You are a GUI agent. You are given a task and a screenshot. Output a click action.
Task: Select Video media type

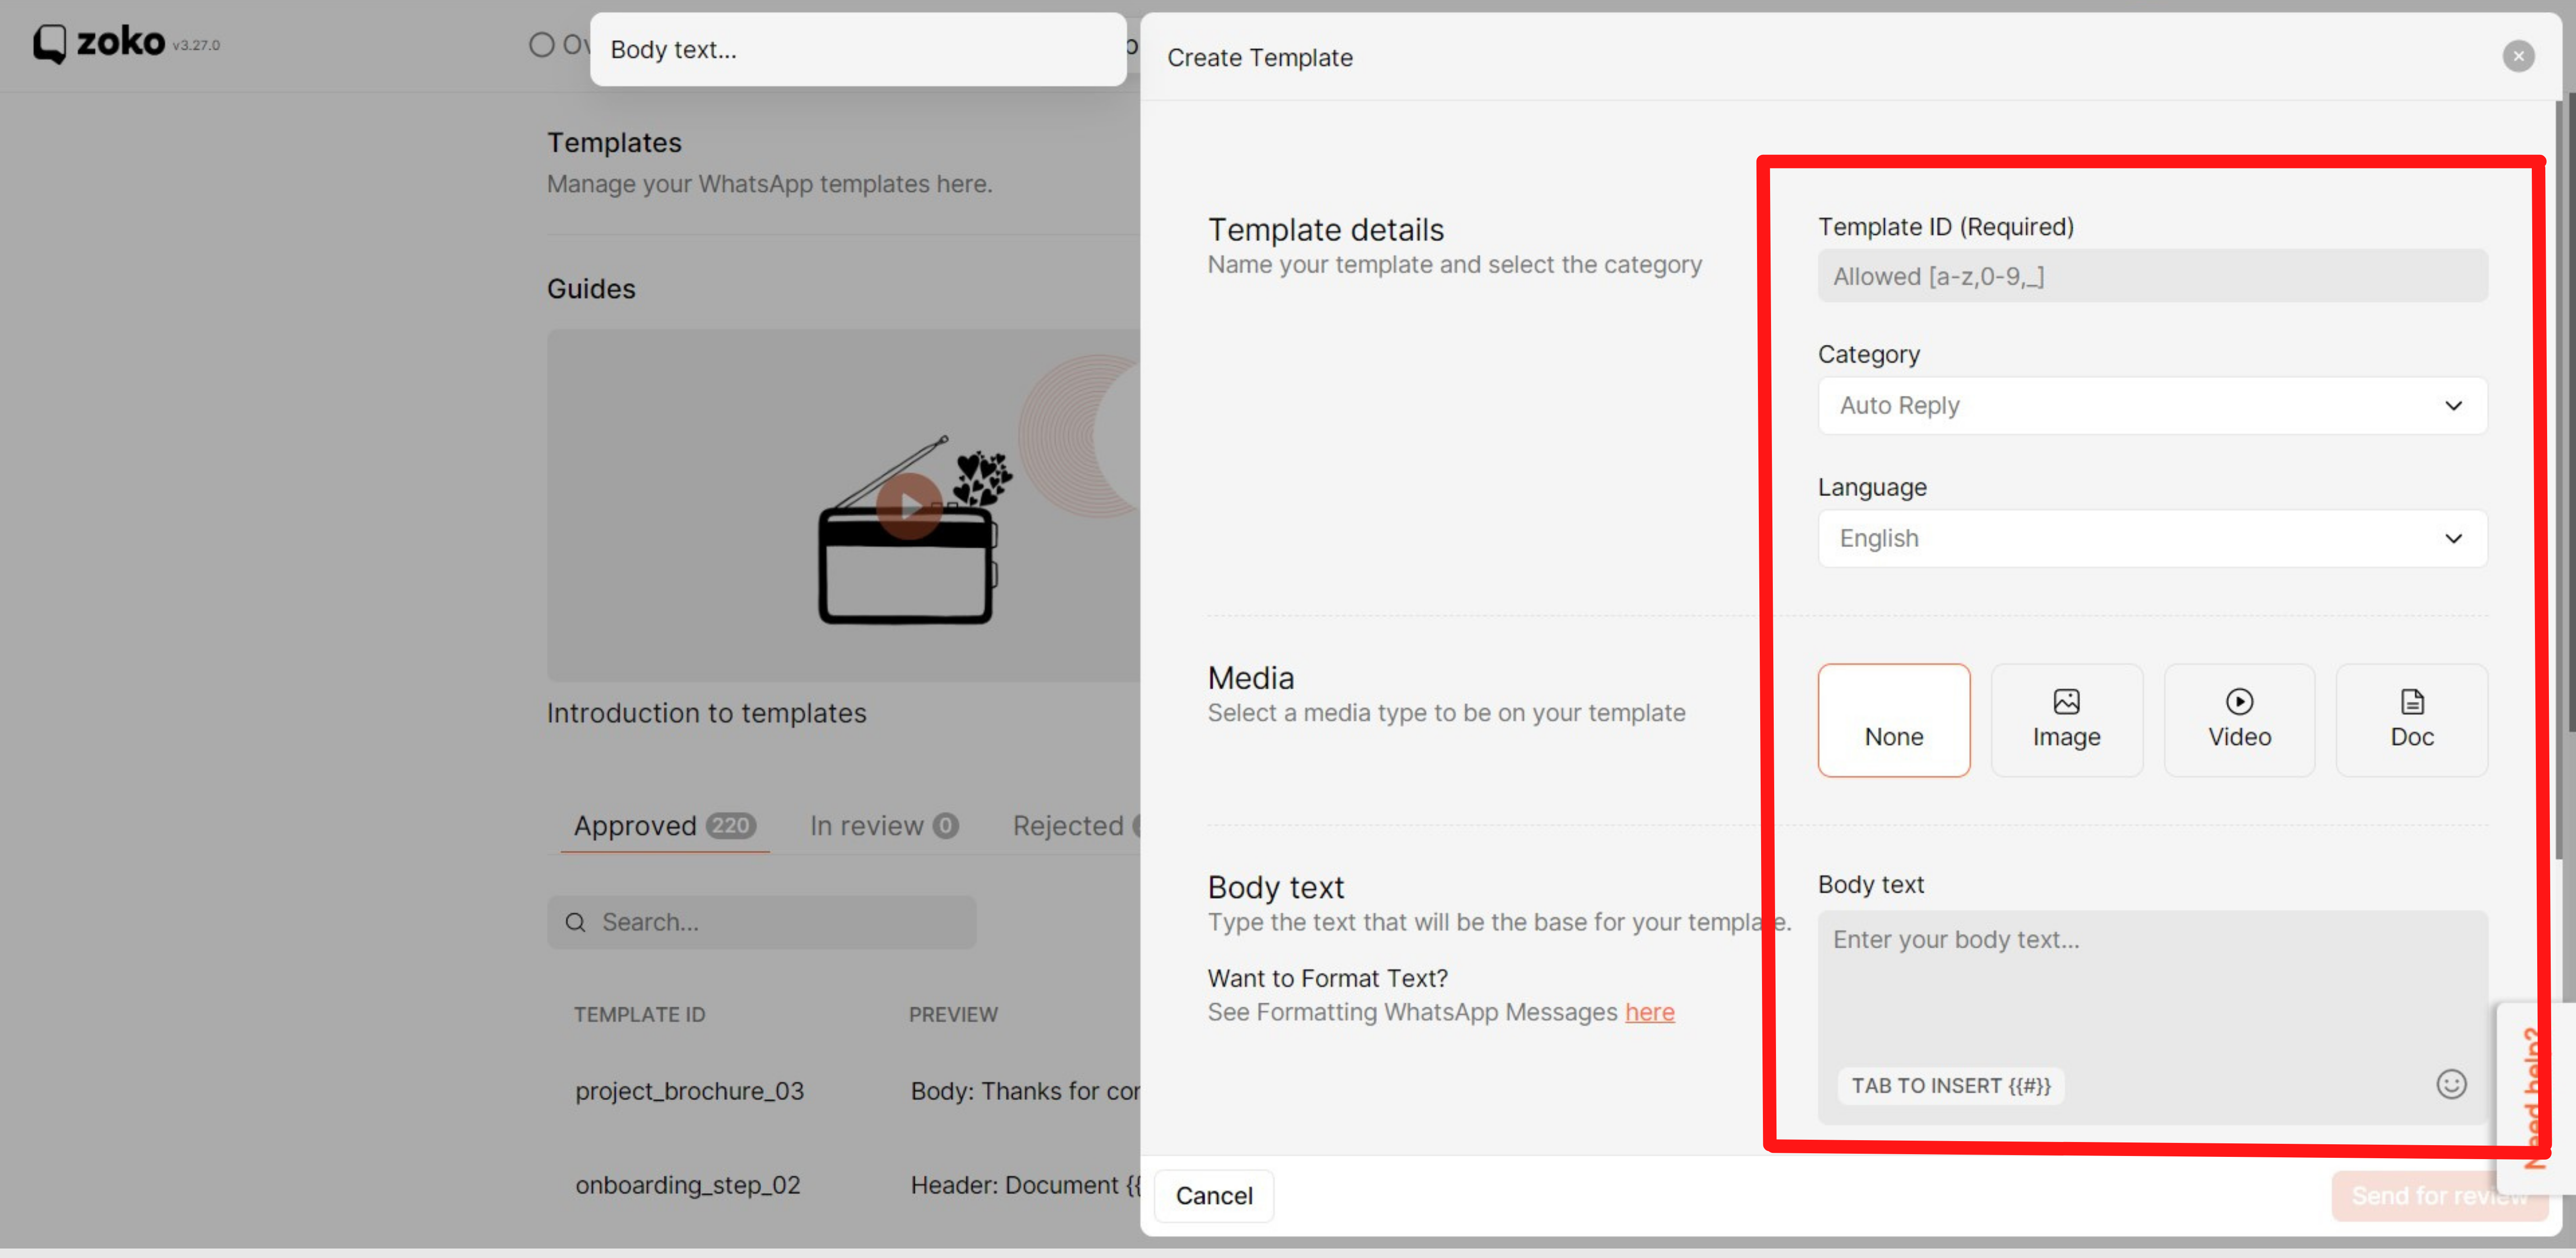pos(2239,720)
